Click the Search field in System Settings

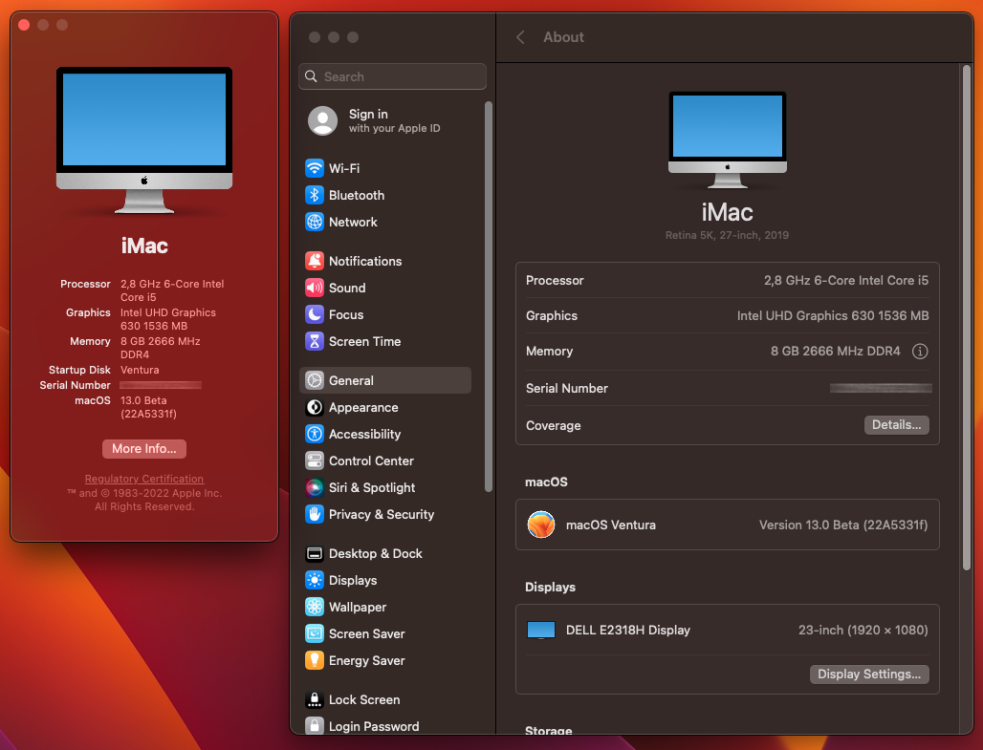pos(392,77)
